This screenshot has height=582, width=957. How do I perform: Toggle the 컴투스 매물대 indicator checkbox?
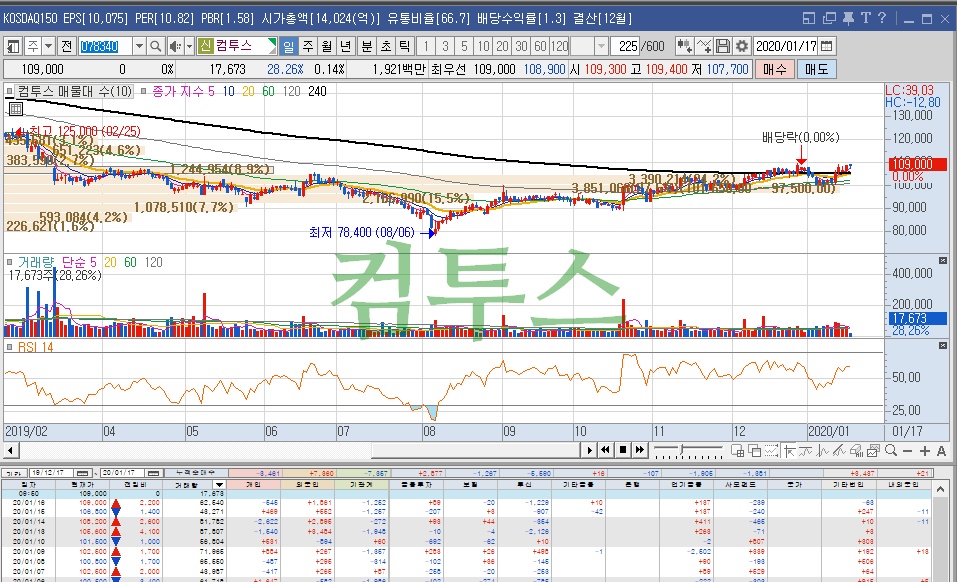9,92
